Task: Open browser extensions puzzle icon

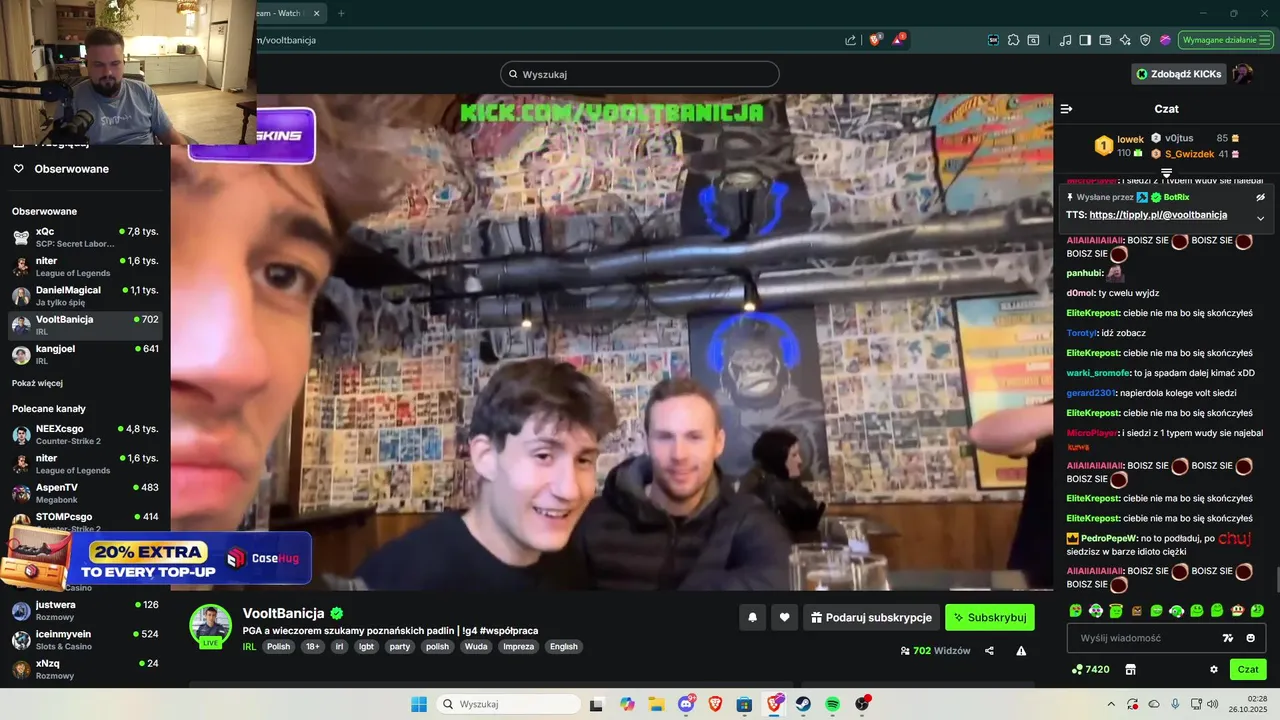Action: pyautogui.click(x=1013, y=40)
